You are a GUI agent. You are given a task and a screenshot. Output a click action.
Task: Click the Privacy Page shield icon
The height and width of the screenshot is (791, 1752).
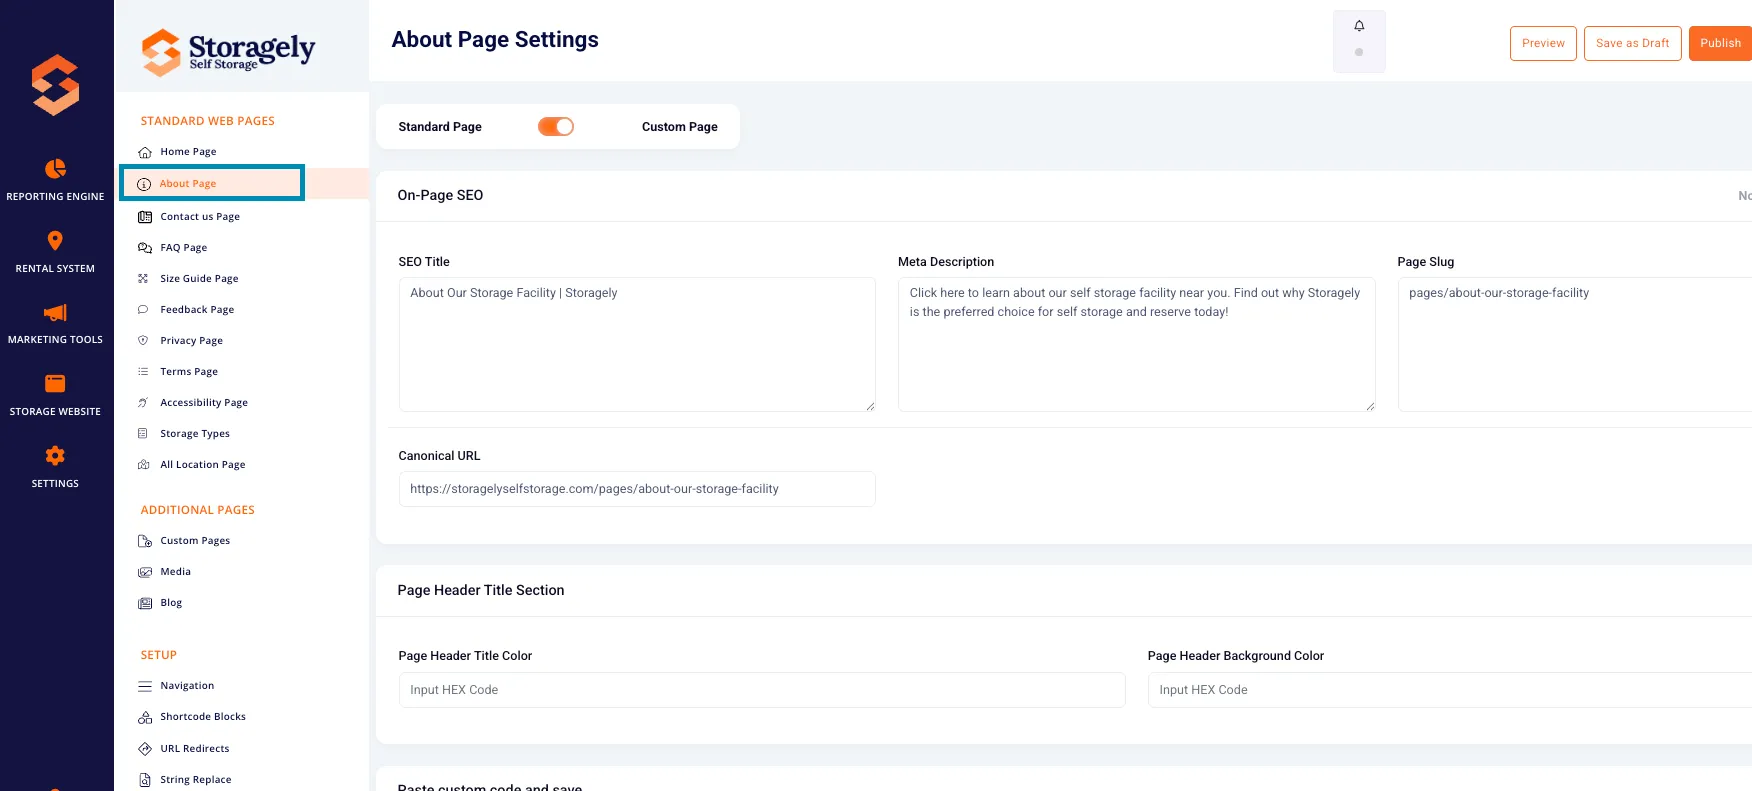tap(143, 341)
